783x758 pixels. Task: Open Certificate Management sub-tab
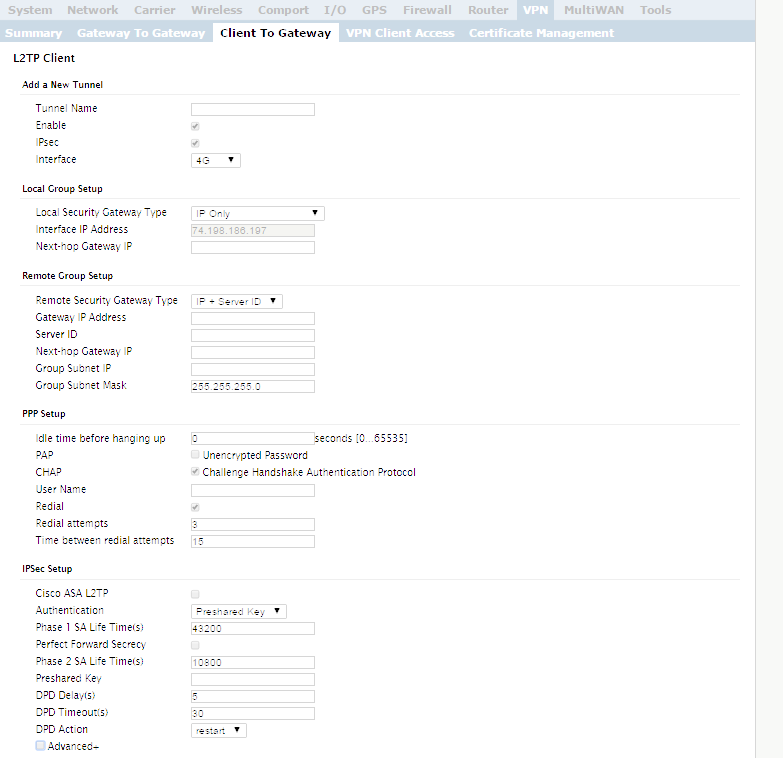pyautogui.click(x=541, y=33)
